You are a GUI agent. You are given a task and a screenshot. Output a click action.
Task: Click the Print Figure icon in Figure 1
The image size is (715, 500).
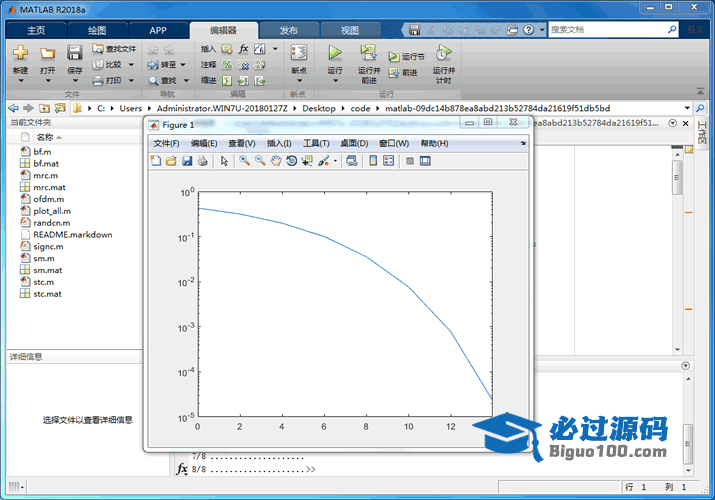[x=203, y=161]
